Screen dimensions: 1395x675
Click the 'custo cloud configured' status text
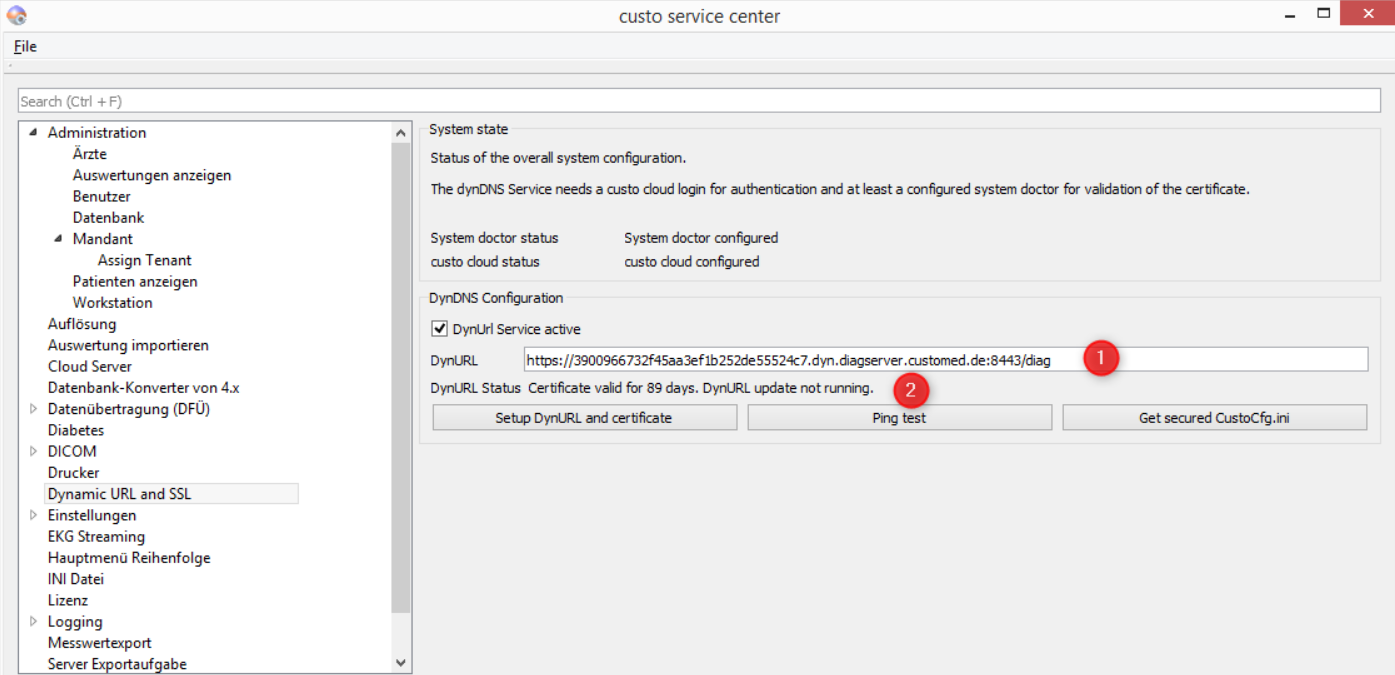692,262
